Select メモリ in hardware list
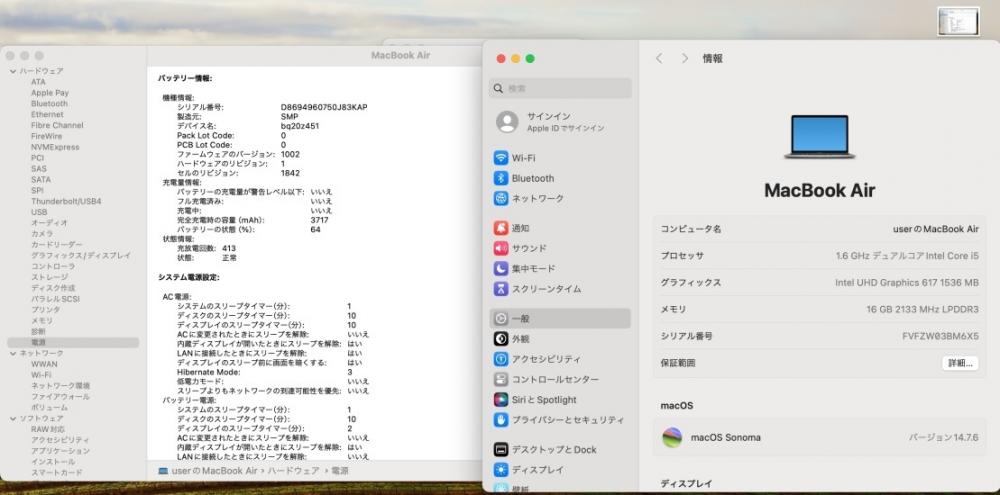The image size is (1000, 495). click(x=42, y=320)
